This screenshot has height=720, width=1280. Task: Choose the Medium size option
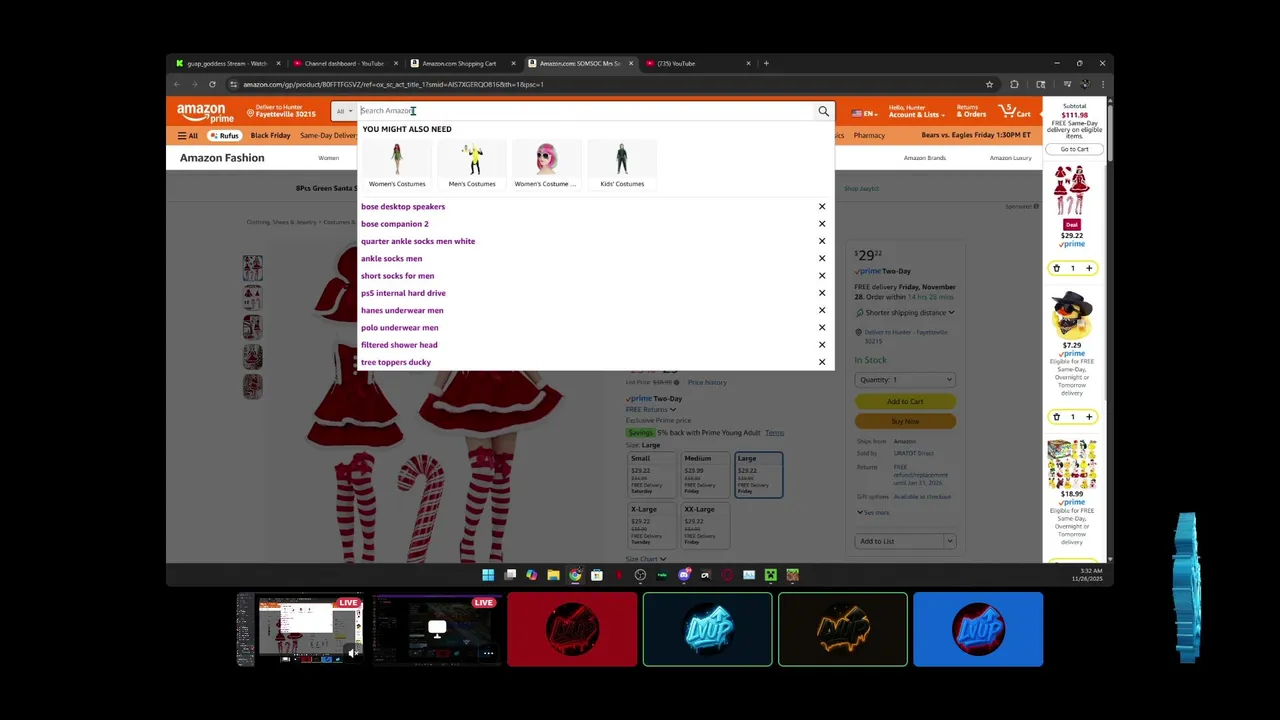point(705,475)
